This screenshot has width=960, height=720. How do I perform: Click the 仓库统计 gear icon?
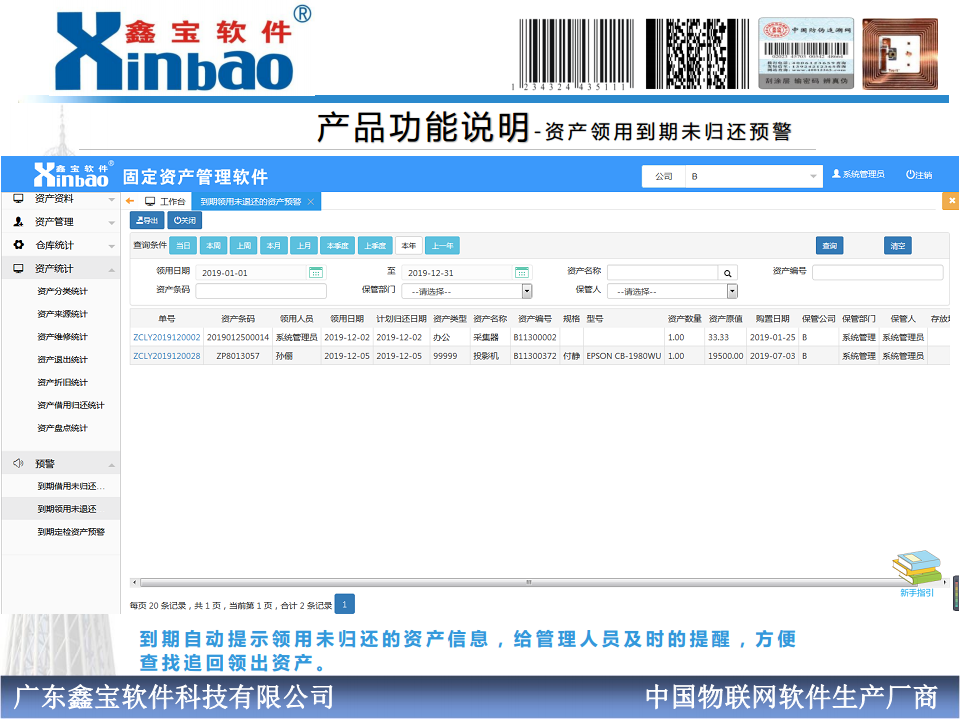tap(18, 244)
